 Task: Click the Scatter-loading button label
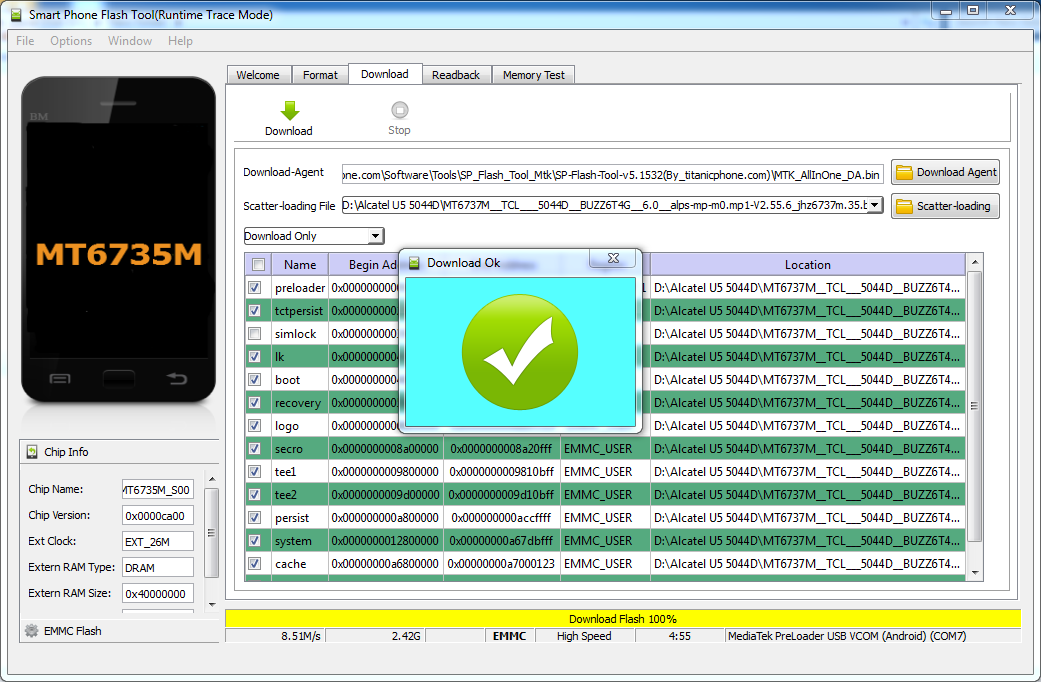[953, 207]
